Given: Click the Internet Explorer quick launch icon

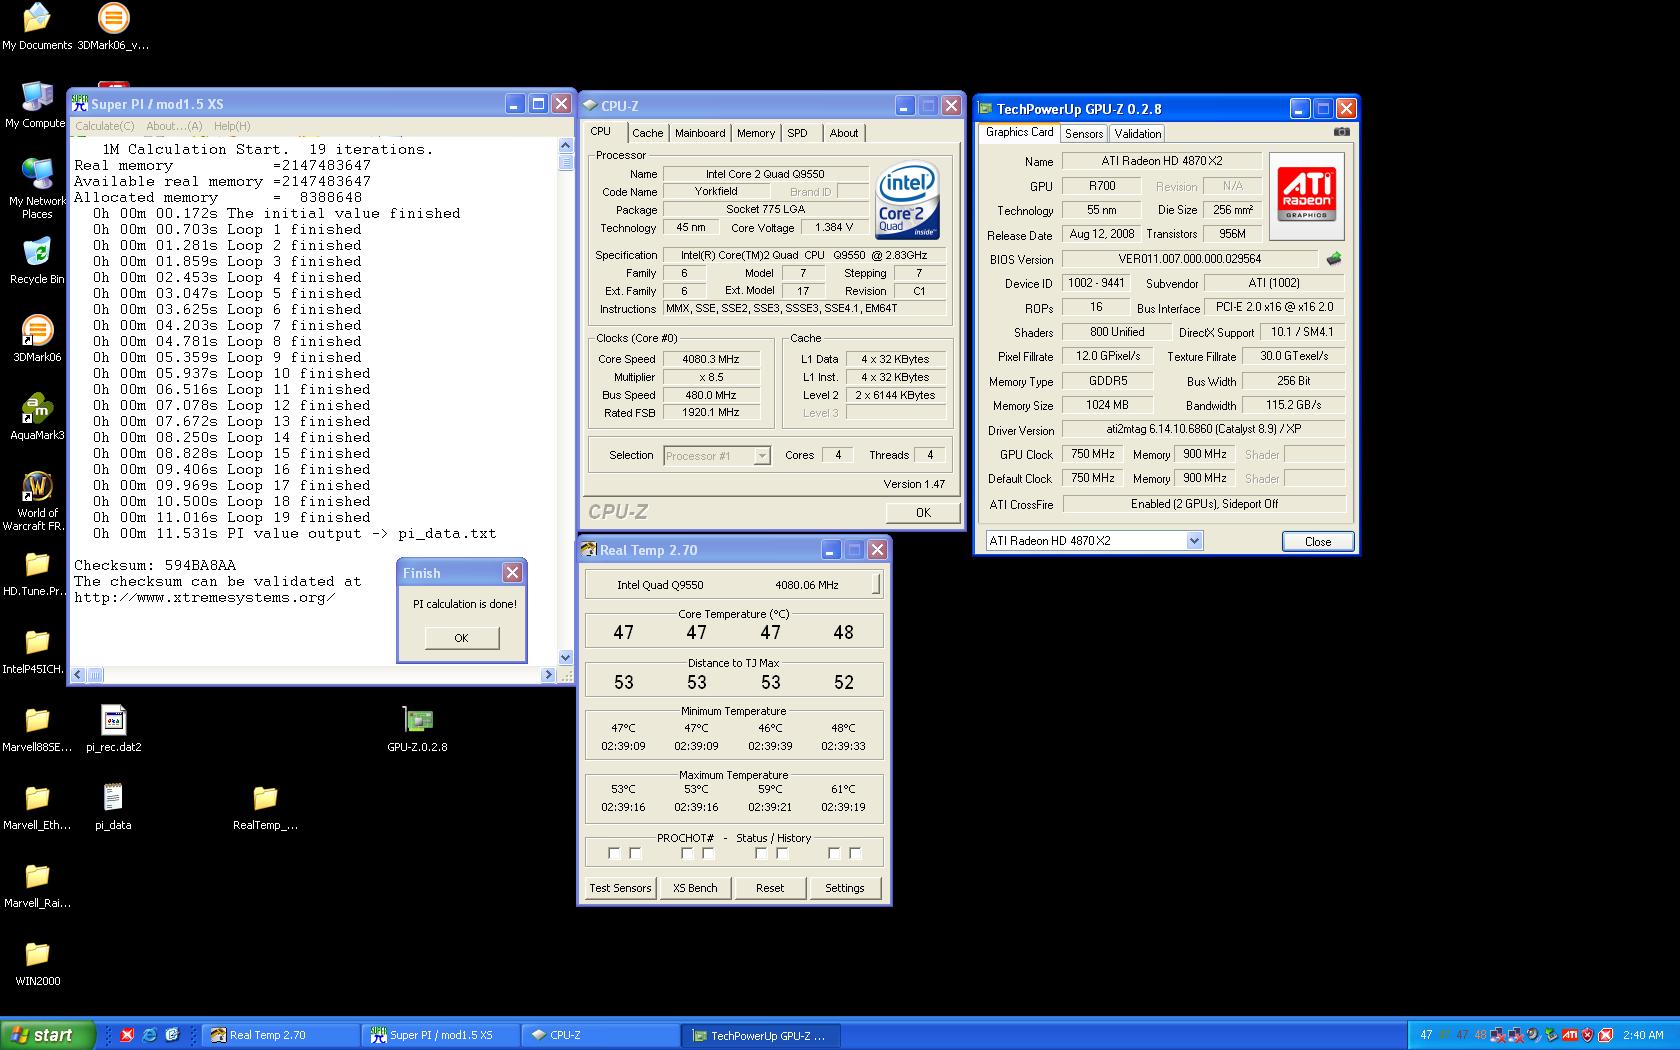Looking at the screenshot, I should (149, 1035).
